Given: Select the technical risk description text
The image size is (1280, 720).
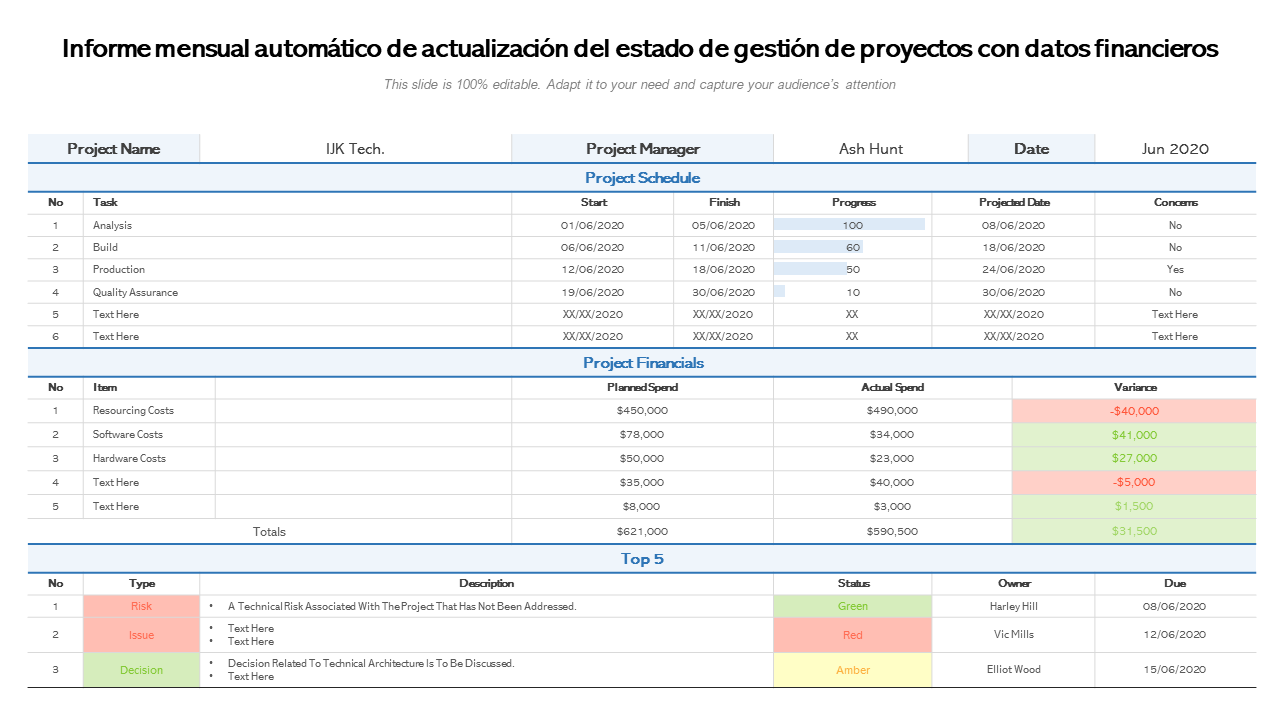Looking at the screenshot, I should click(x=402, y=607).
